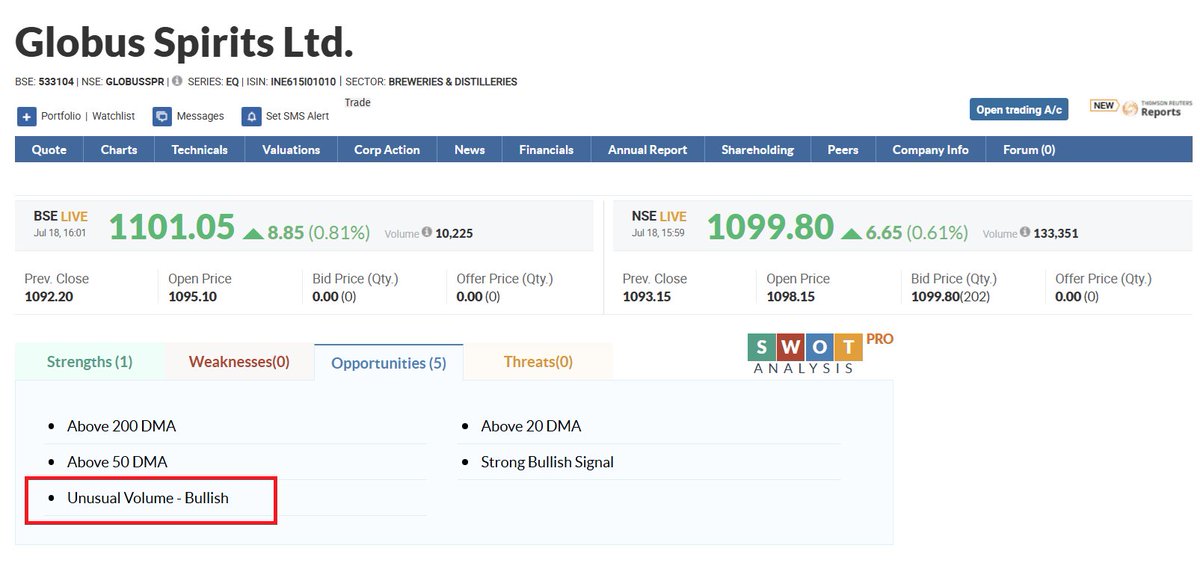Viewport: 1200px width, 566px height.
Task: Open the Valuations tab
Action: [291, 150]
